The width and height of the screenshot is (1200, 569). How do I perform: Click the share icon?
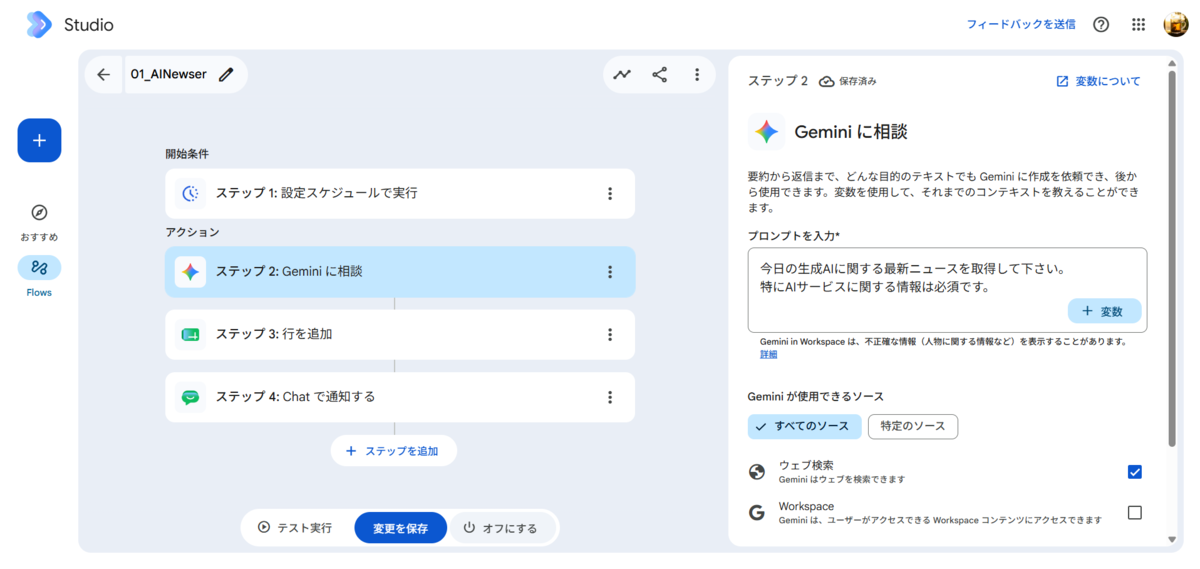(660, 74)
